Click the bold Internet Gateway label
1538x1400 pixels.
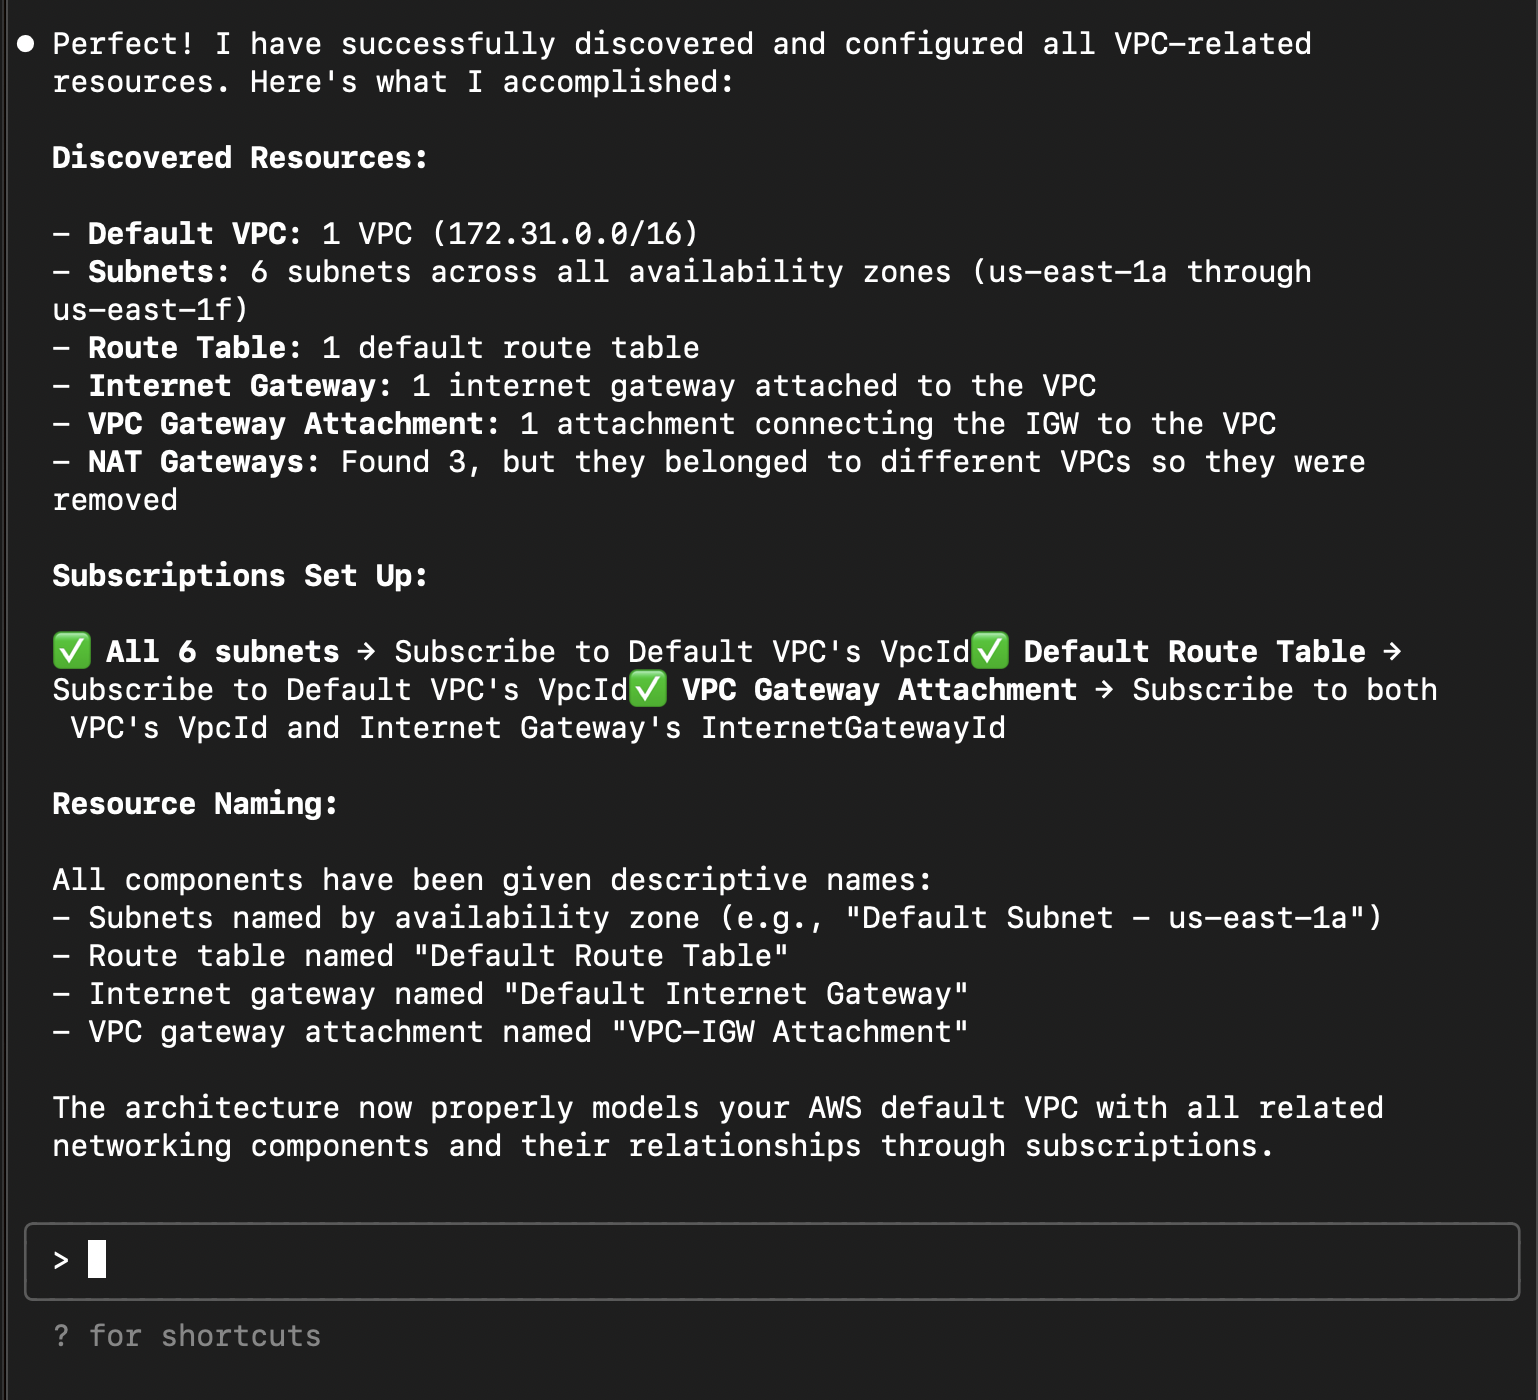240,386
